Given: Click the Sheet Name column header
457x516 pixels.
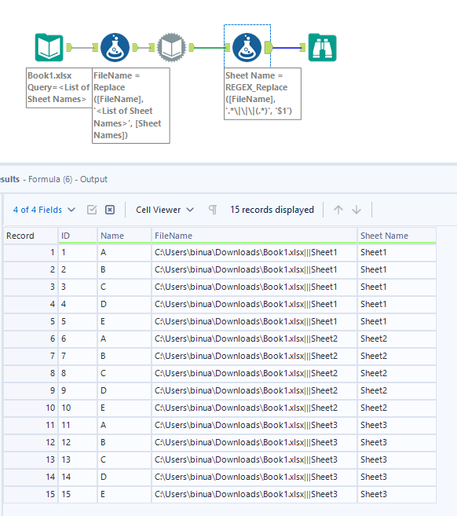Looking at the screenshot, I should tap(397, 236).
